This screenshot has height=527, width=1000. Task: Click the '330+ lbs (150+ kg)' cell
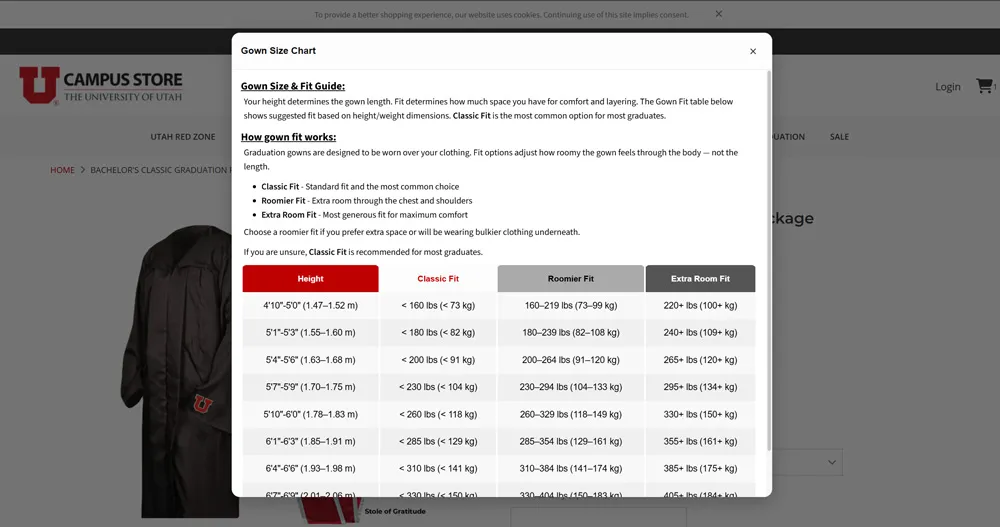point(700,414)
